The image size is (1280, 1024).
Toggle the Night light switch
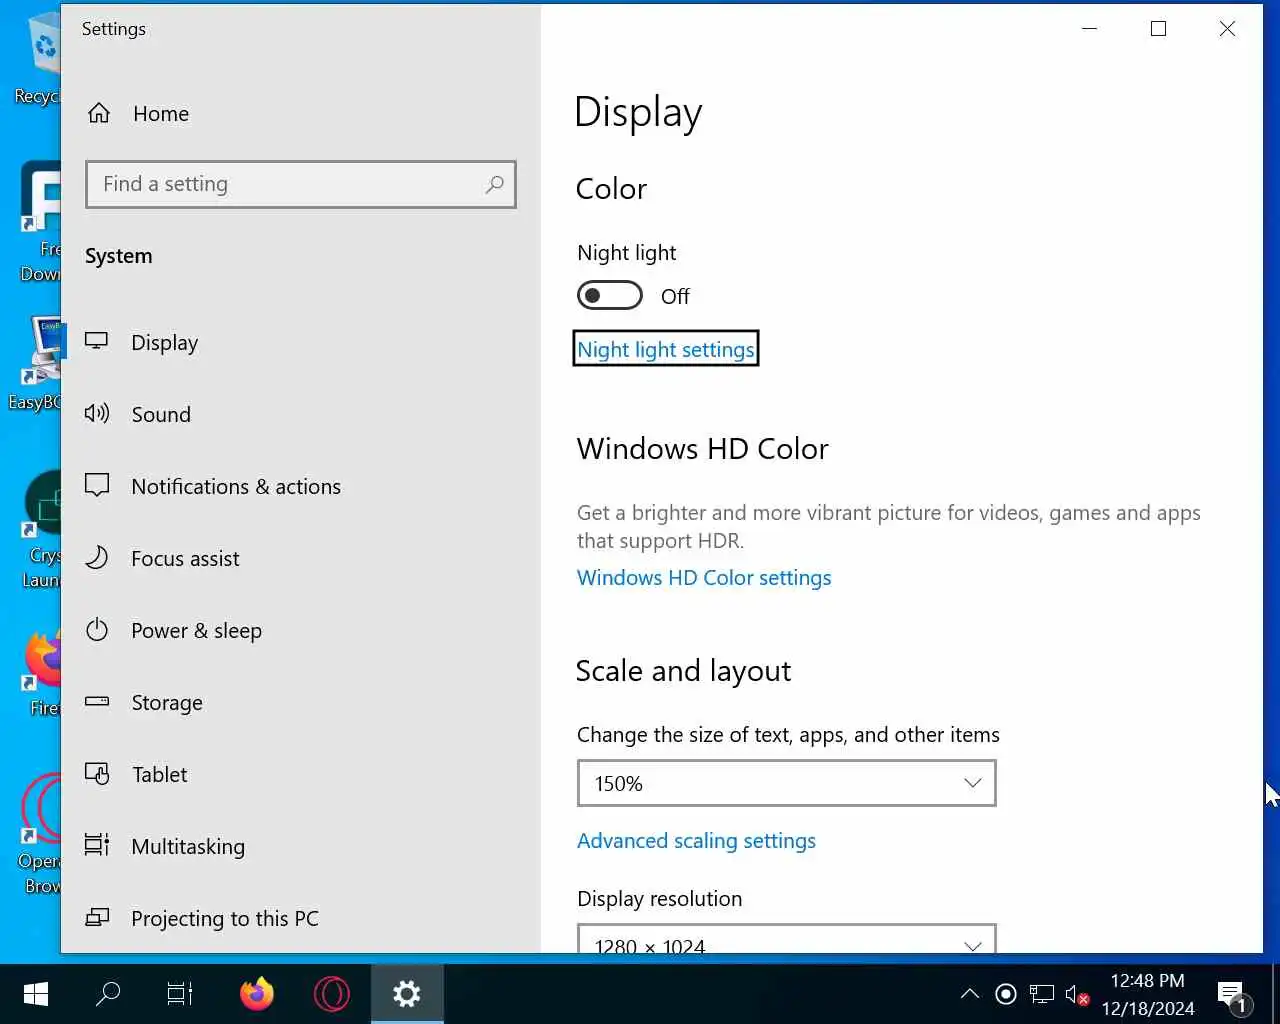[609, 296]
